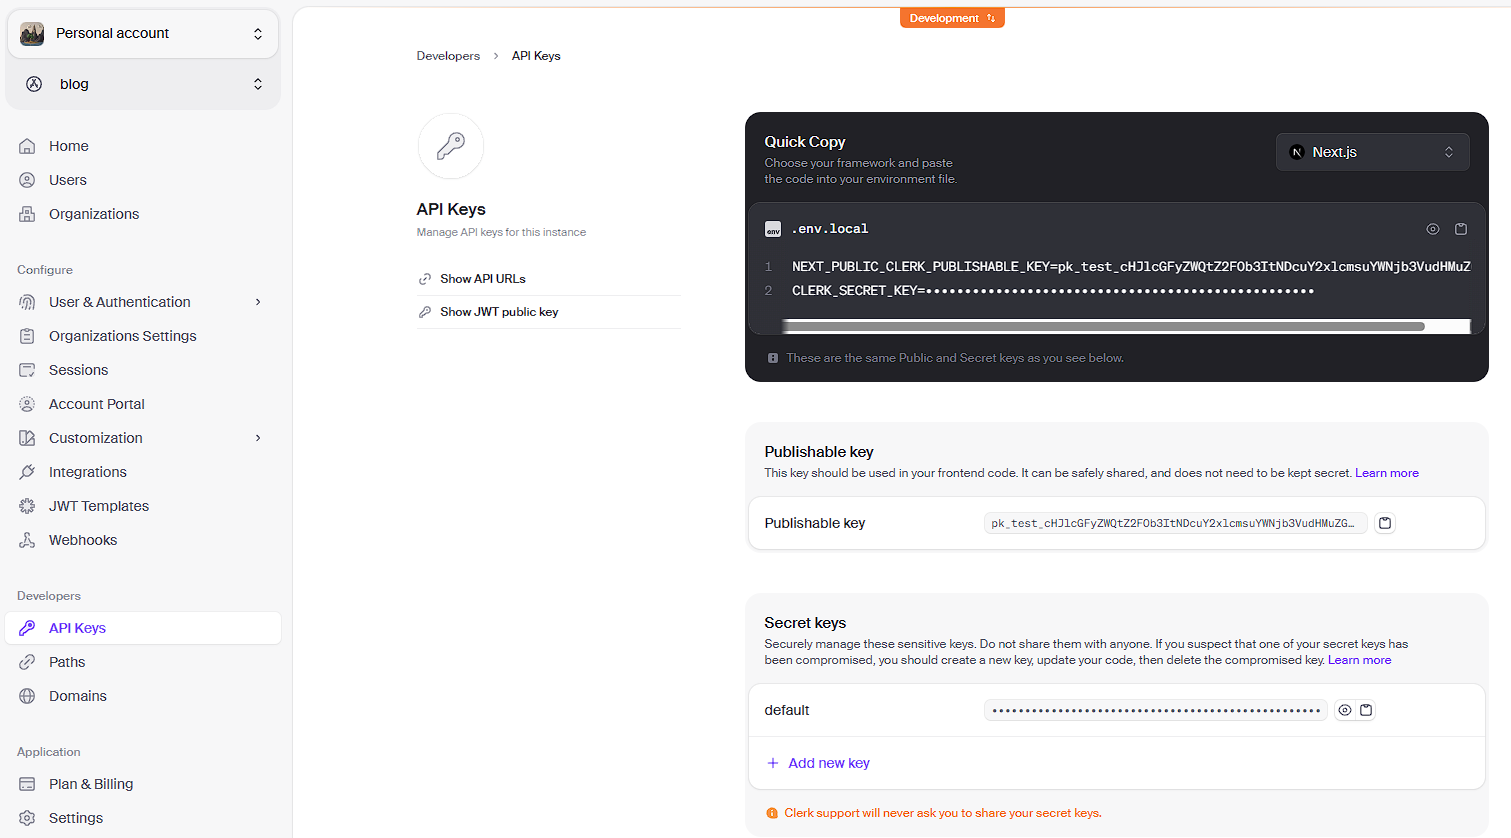Click the Personal account avatar image
The image size is (1511, 838).
[x=32, y=34]
